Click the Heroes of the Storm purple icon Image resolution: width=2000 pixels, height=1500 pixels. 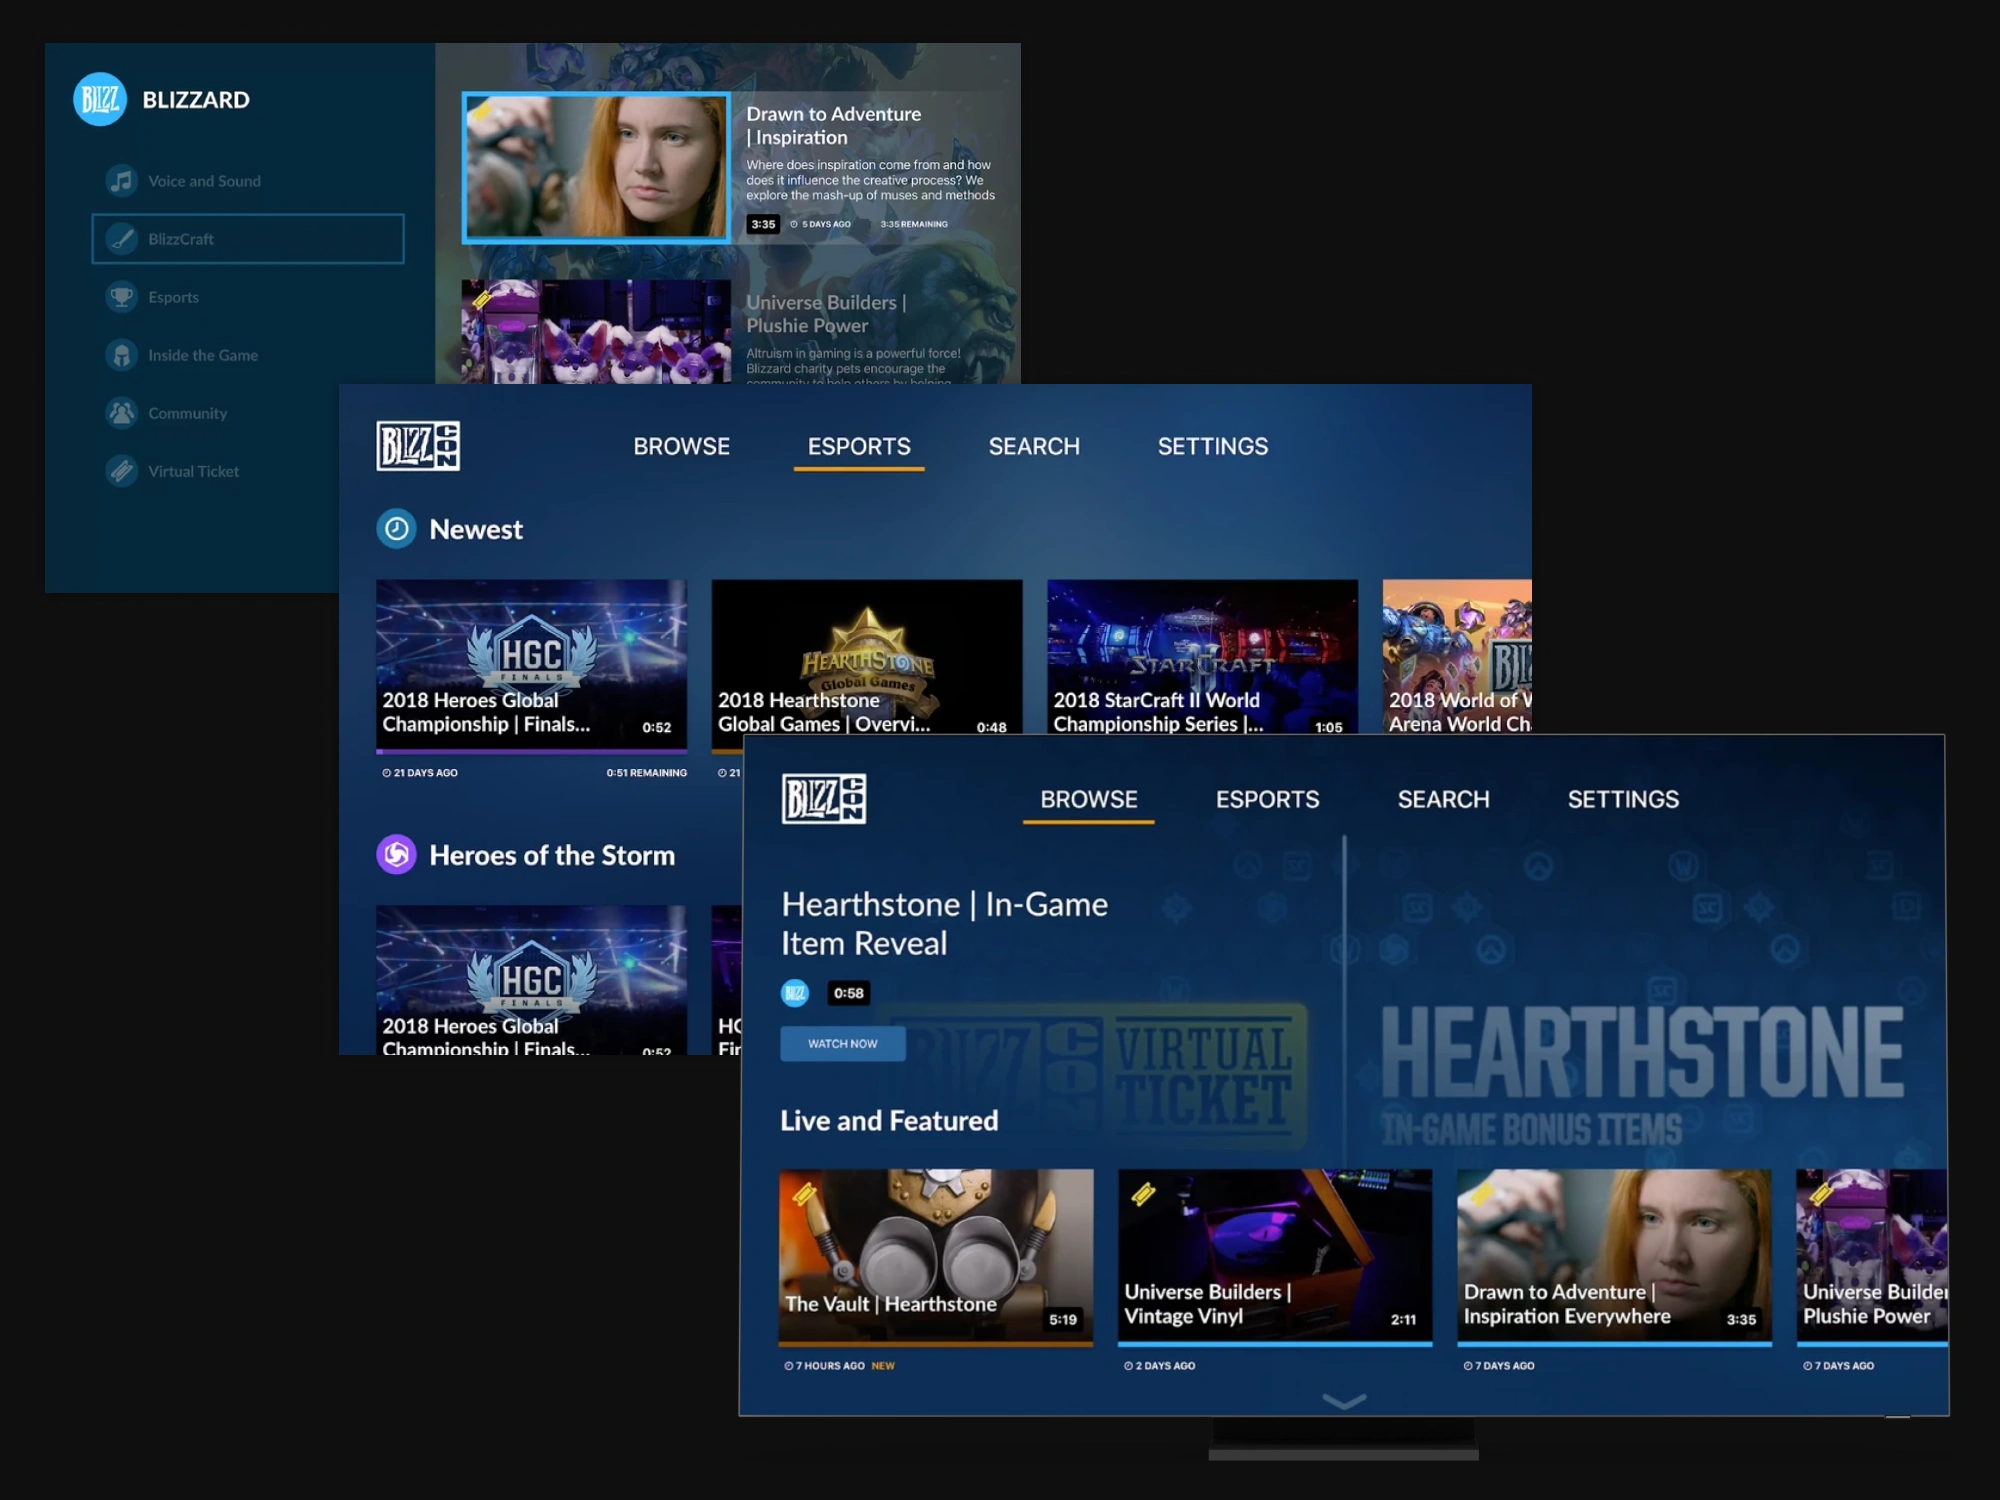396,855
